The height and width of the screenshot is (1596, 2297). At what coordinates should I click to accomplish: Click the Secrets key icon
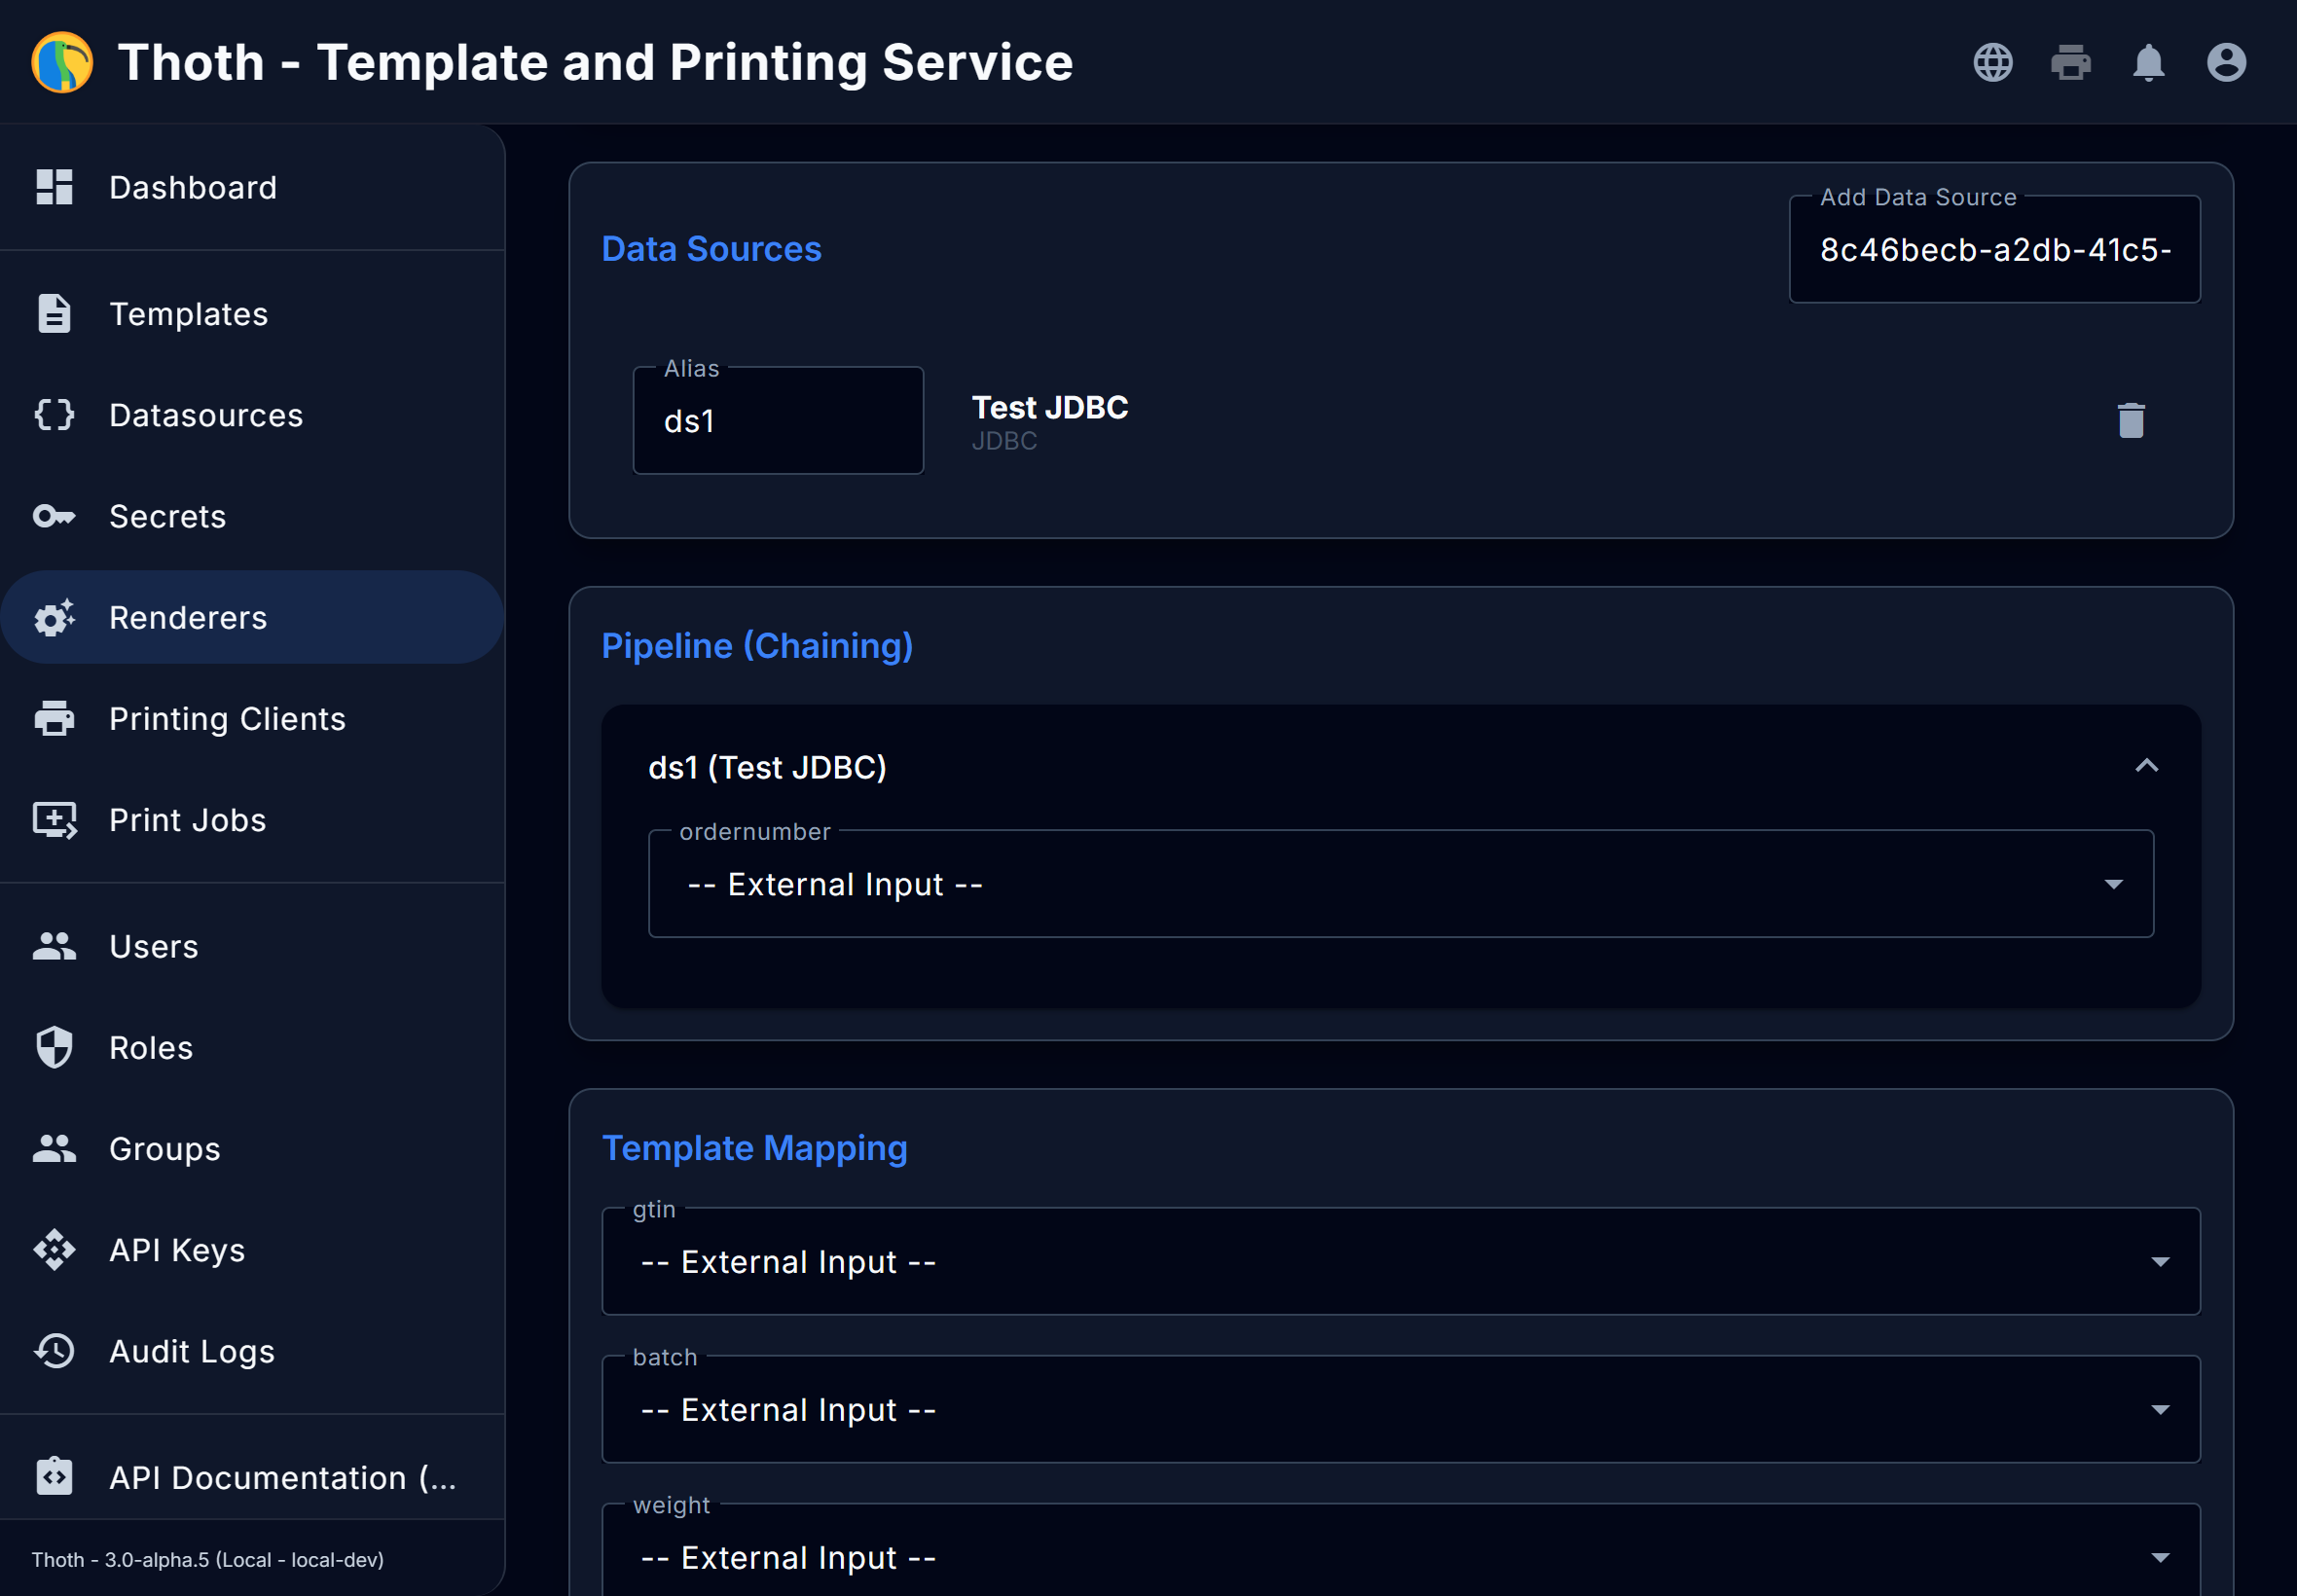54,516
